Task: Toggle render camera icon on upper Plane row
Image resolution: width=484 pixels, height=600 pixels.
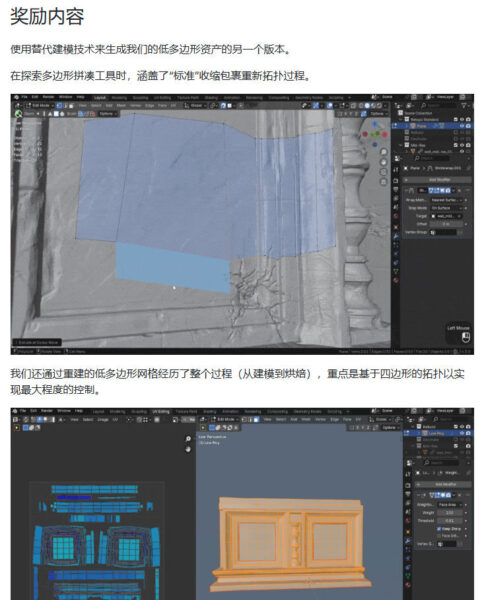Action: pos(468,126)
